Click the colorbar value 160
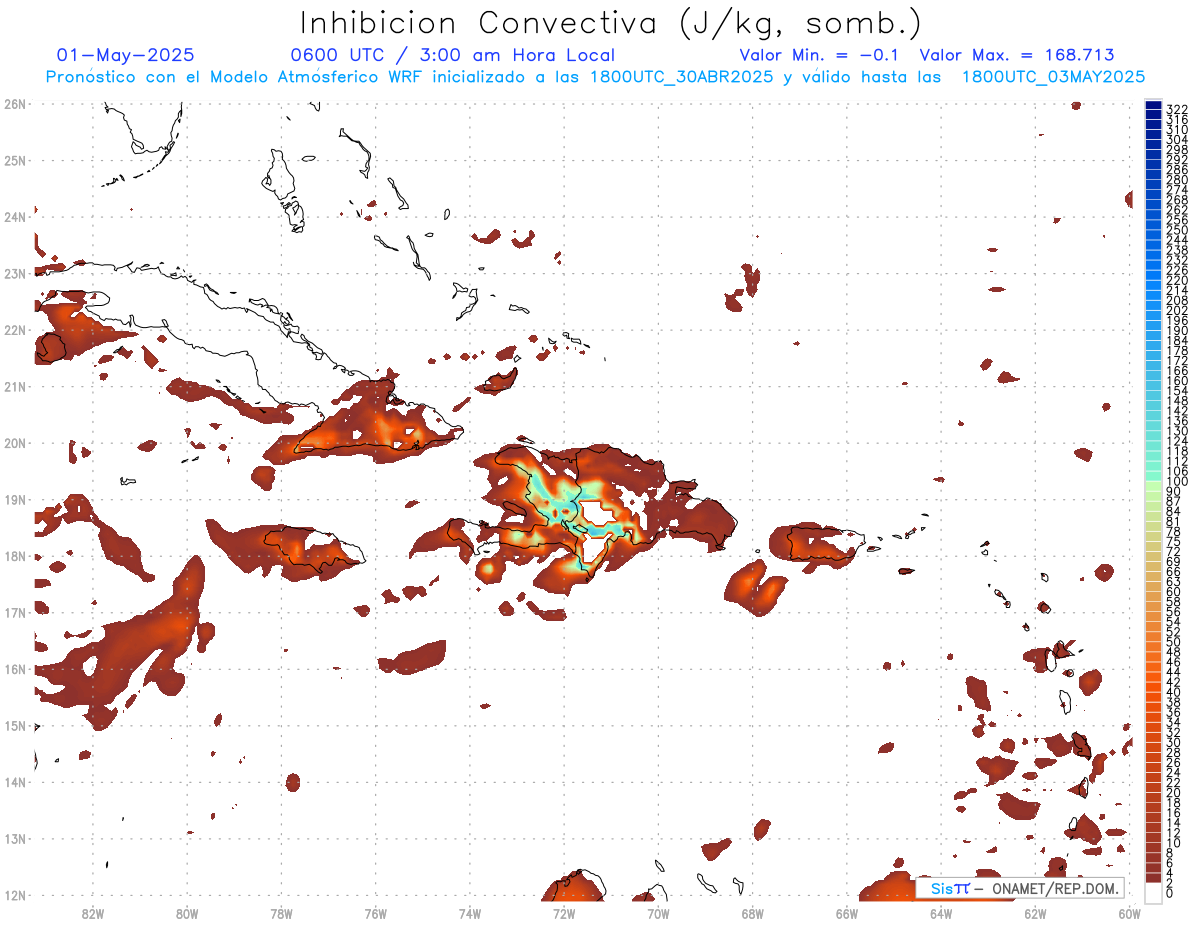1200x927 pixels. point(1177,381)
